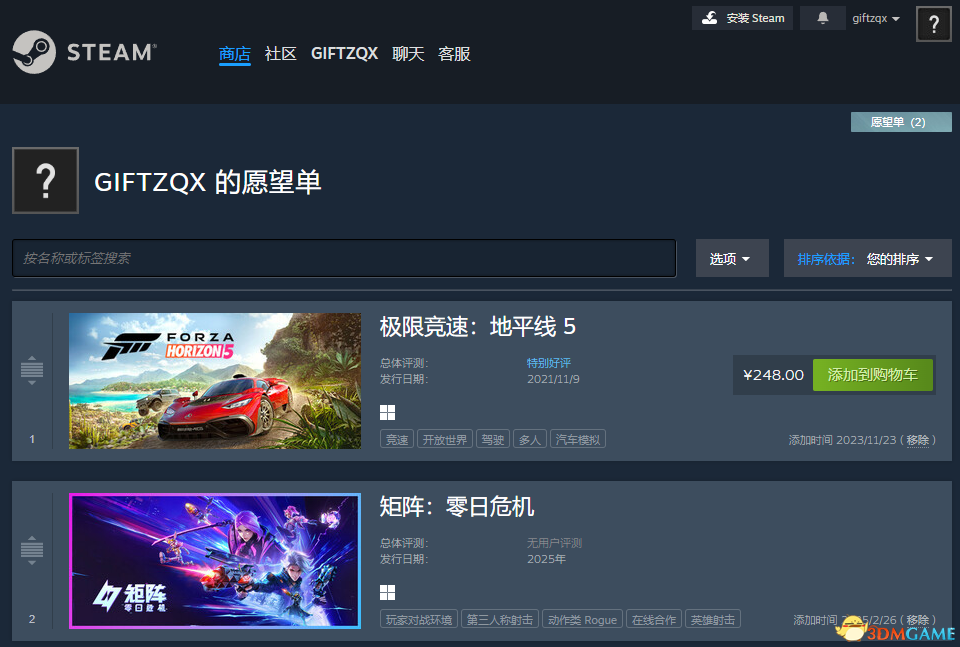This screenshot has height=647, width=960.
Task: Click the 汽车模拟 tag
Action: click(x=577, y=439)
